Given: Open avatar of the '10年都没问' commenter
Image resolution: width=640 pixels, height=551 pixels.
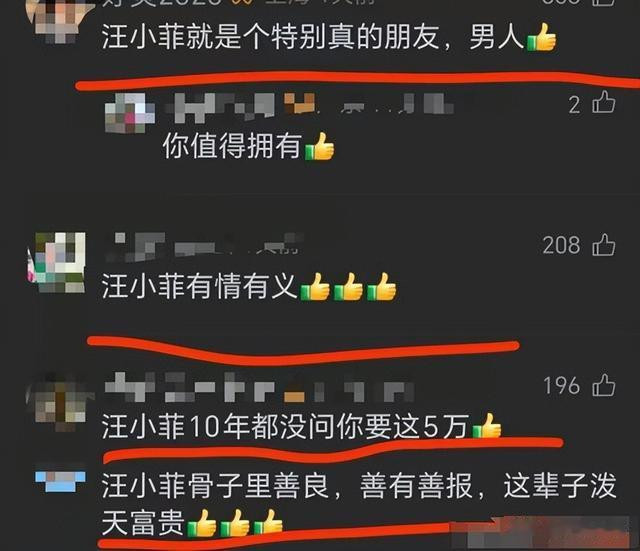Looking at the screenshot, I should click(60, 402).
